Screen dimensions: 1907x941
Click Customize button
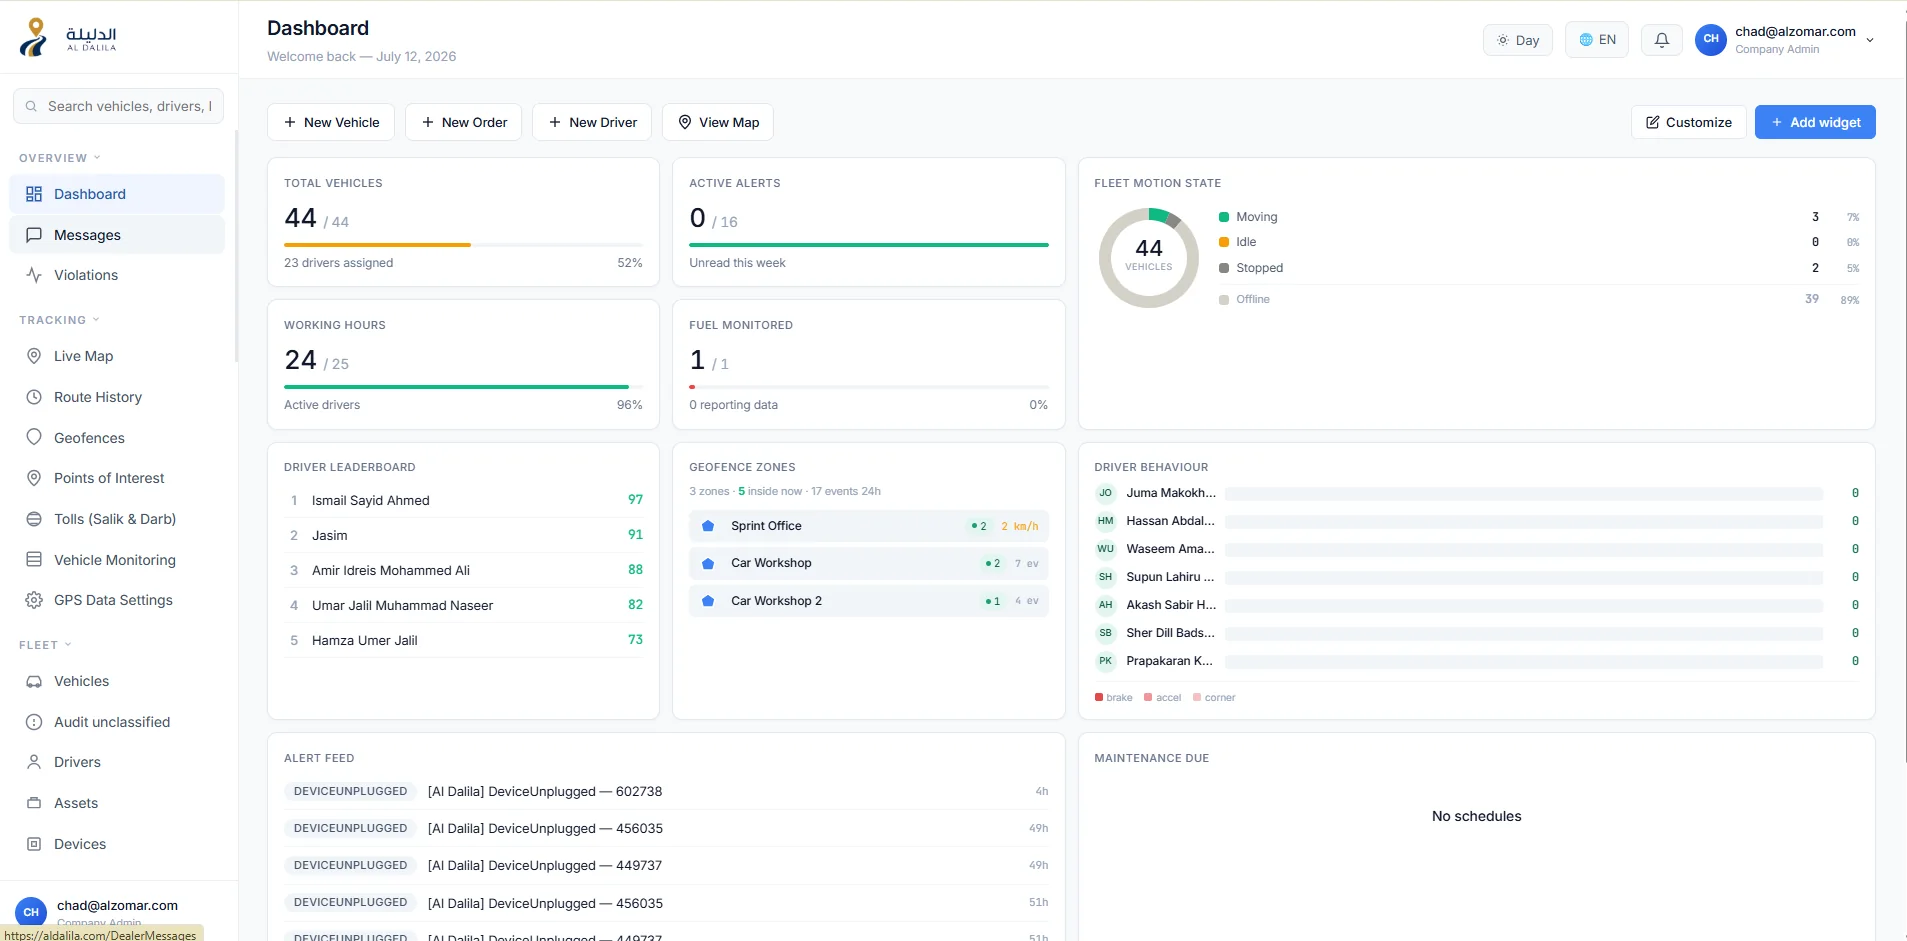1689,122
